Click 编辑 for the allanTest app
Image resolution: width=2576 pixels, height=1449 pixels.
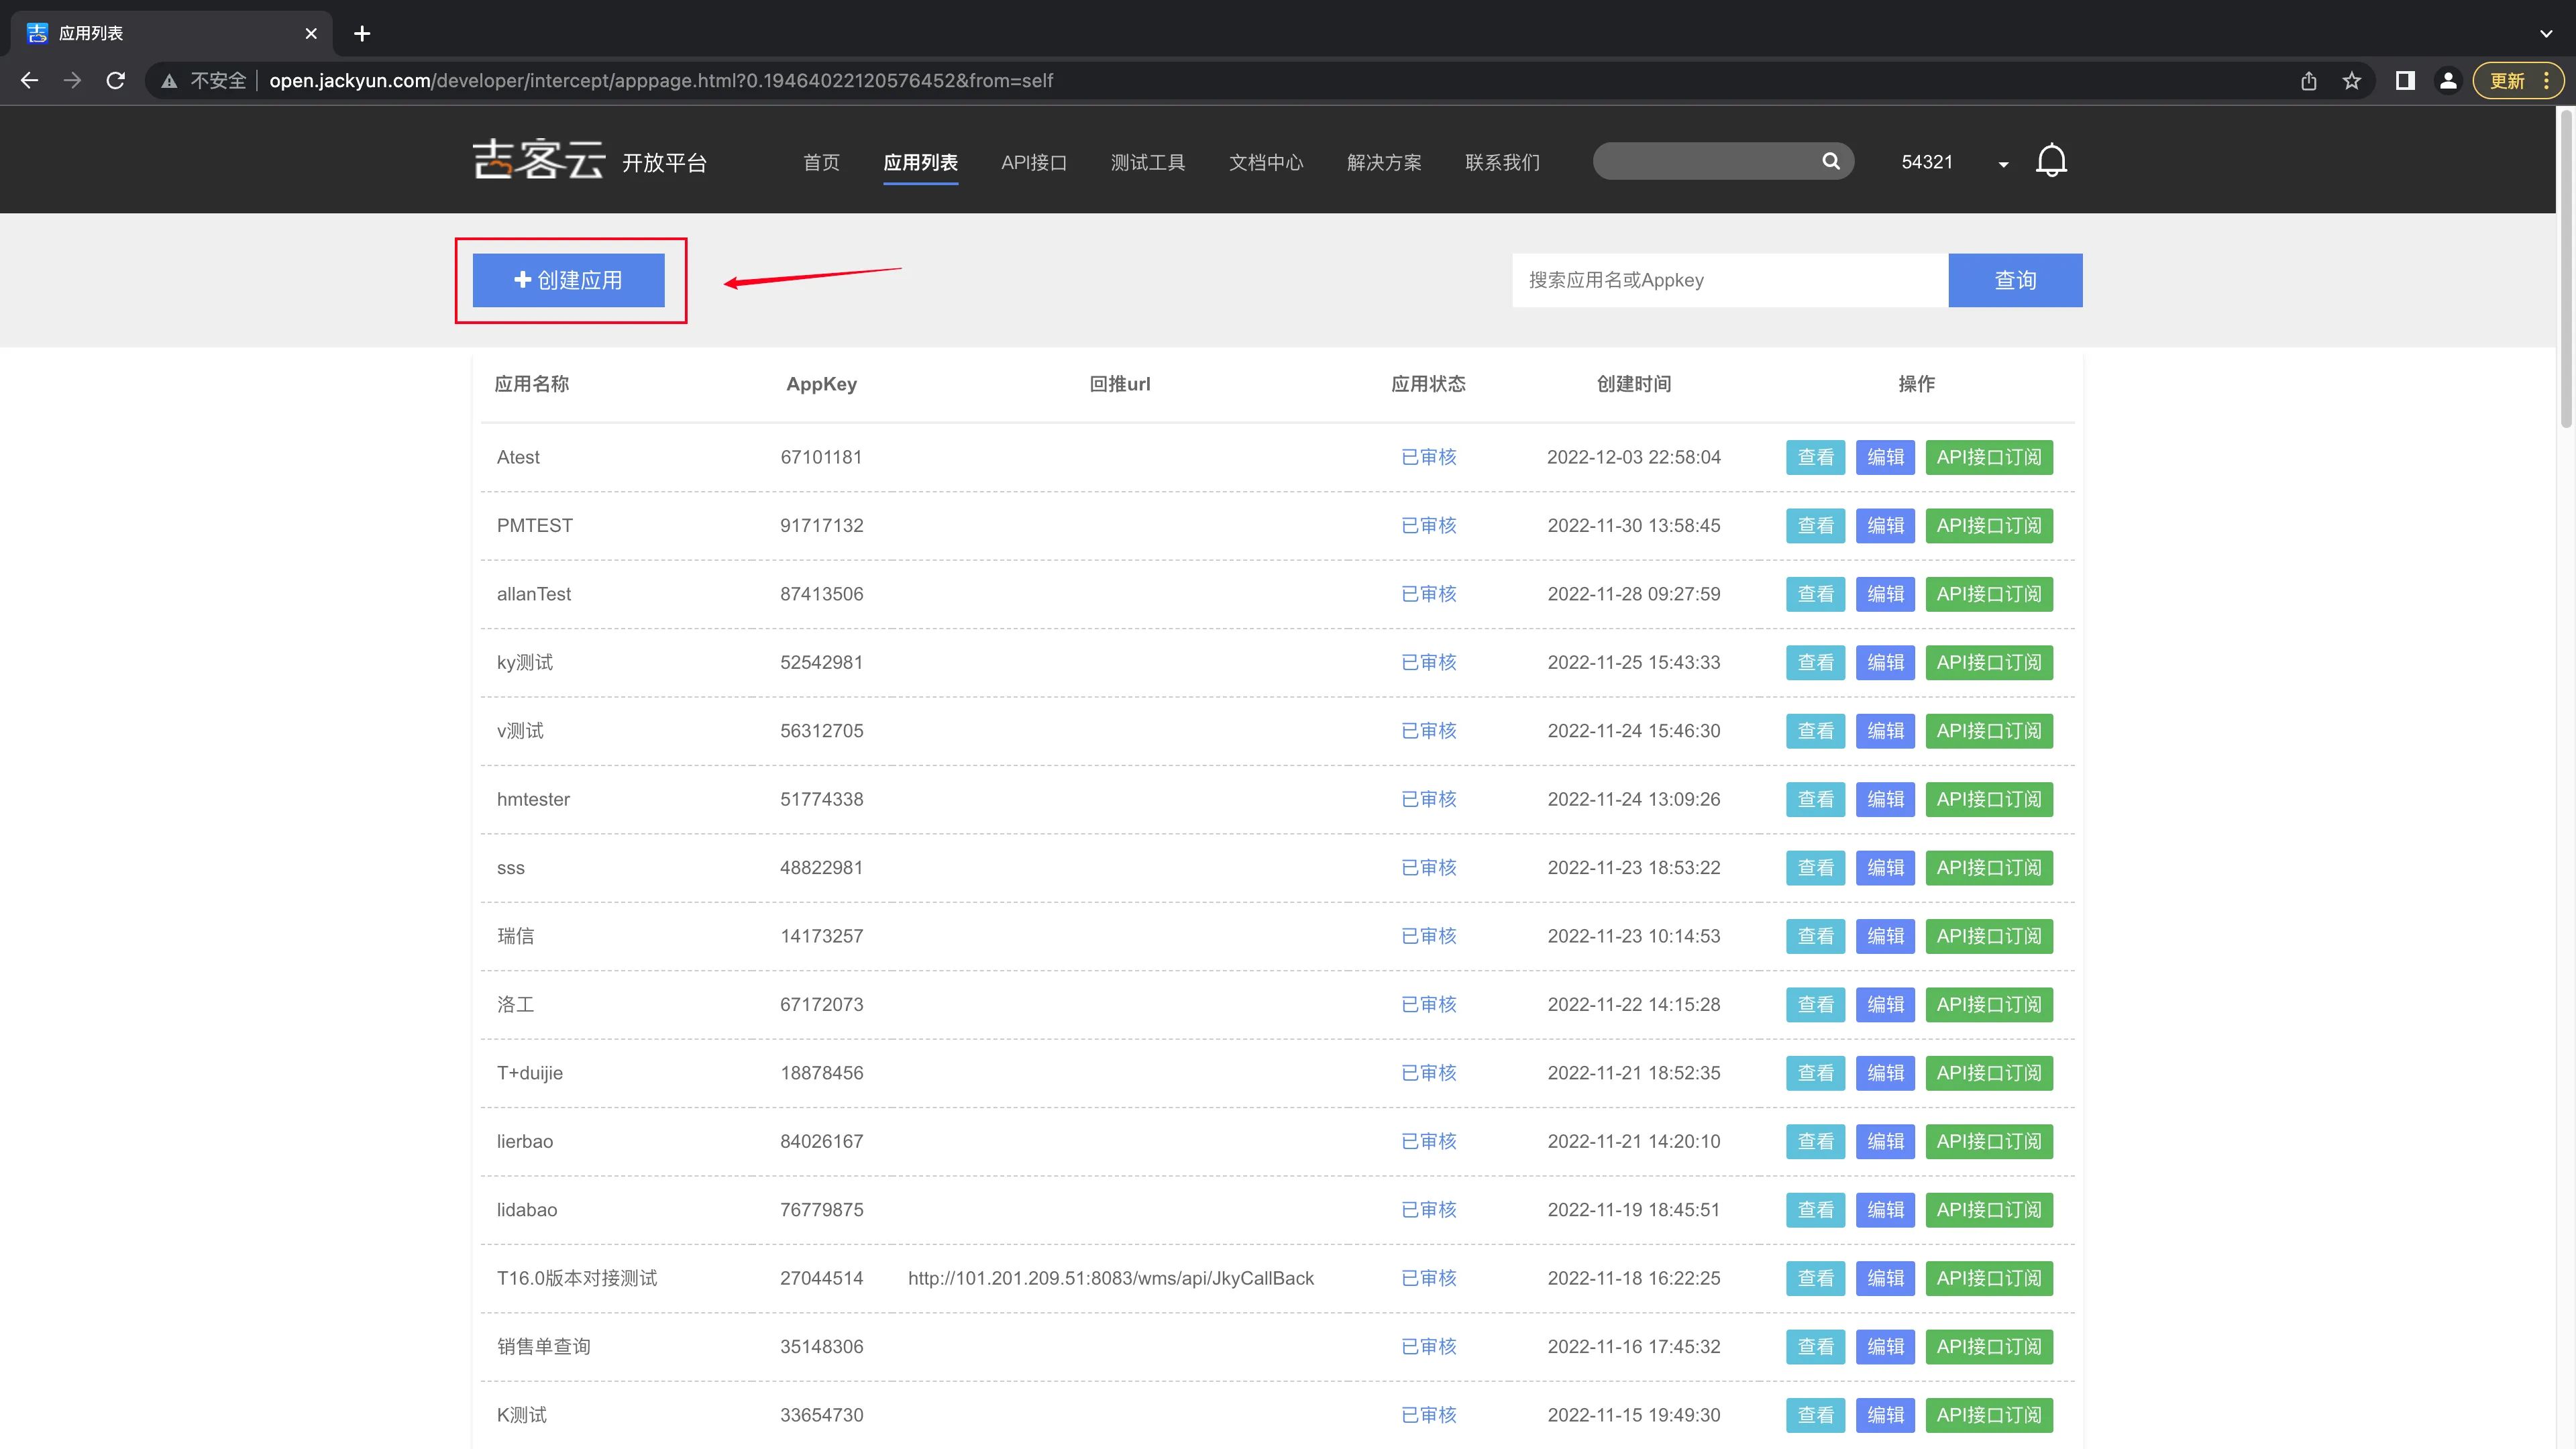click(1885, 594)
